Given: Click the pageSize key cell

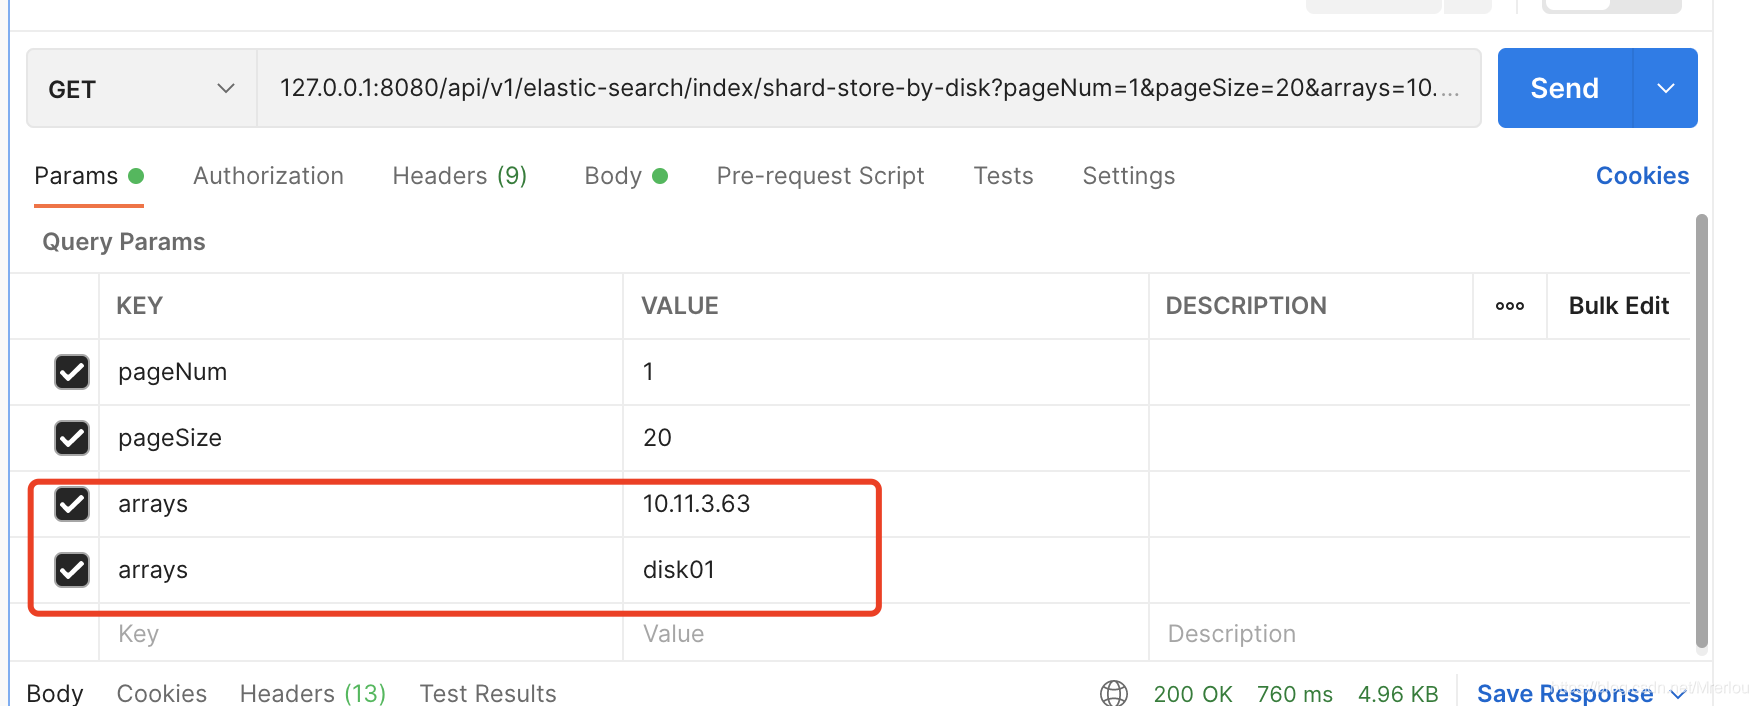Looking at the screenshot, I should pos(361,438).
